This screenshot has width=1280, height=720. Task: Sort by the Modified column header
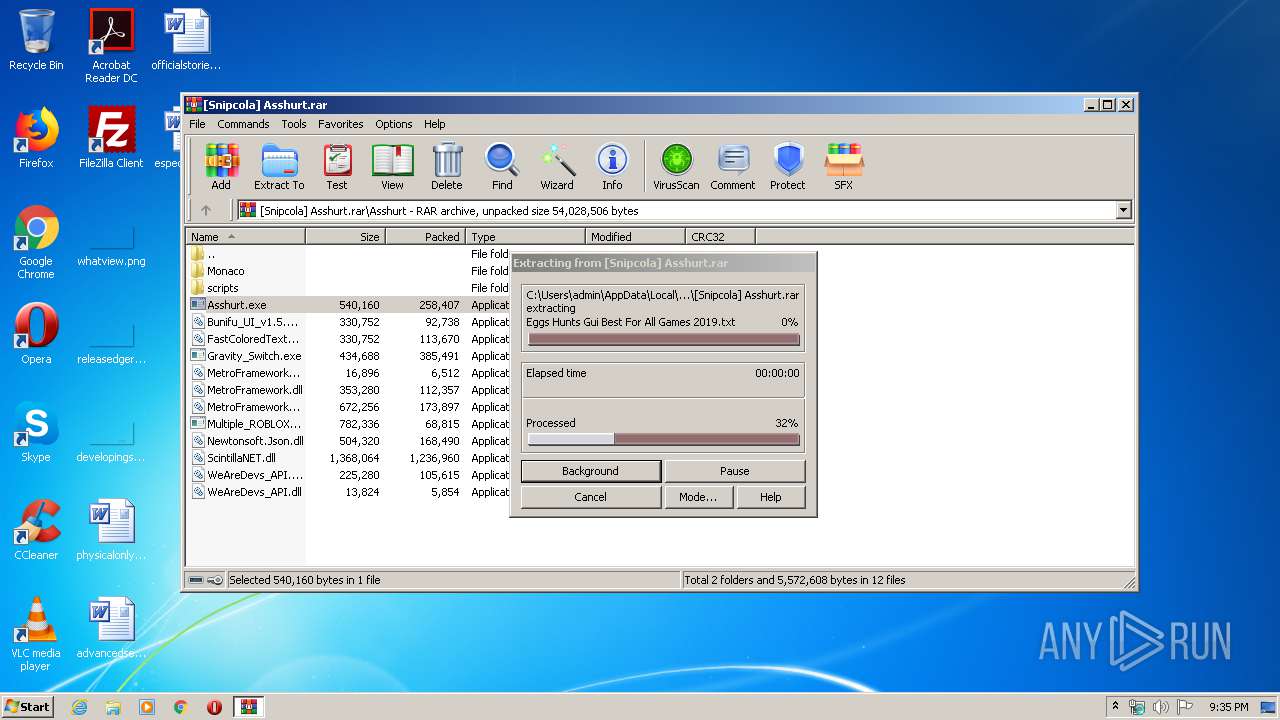coord(636,237)
